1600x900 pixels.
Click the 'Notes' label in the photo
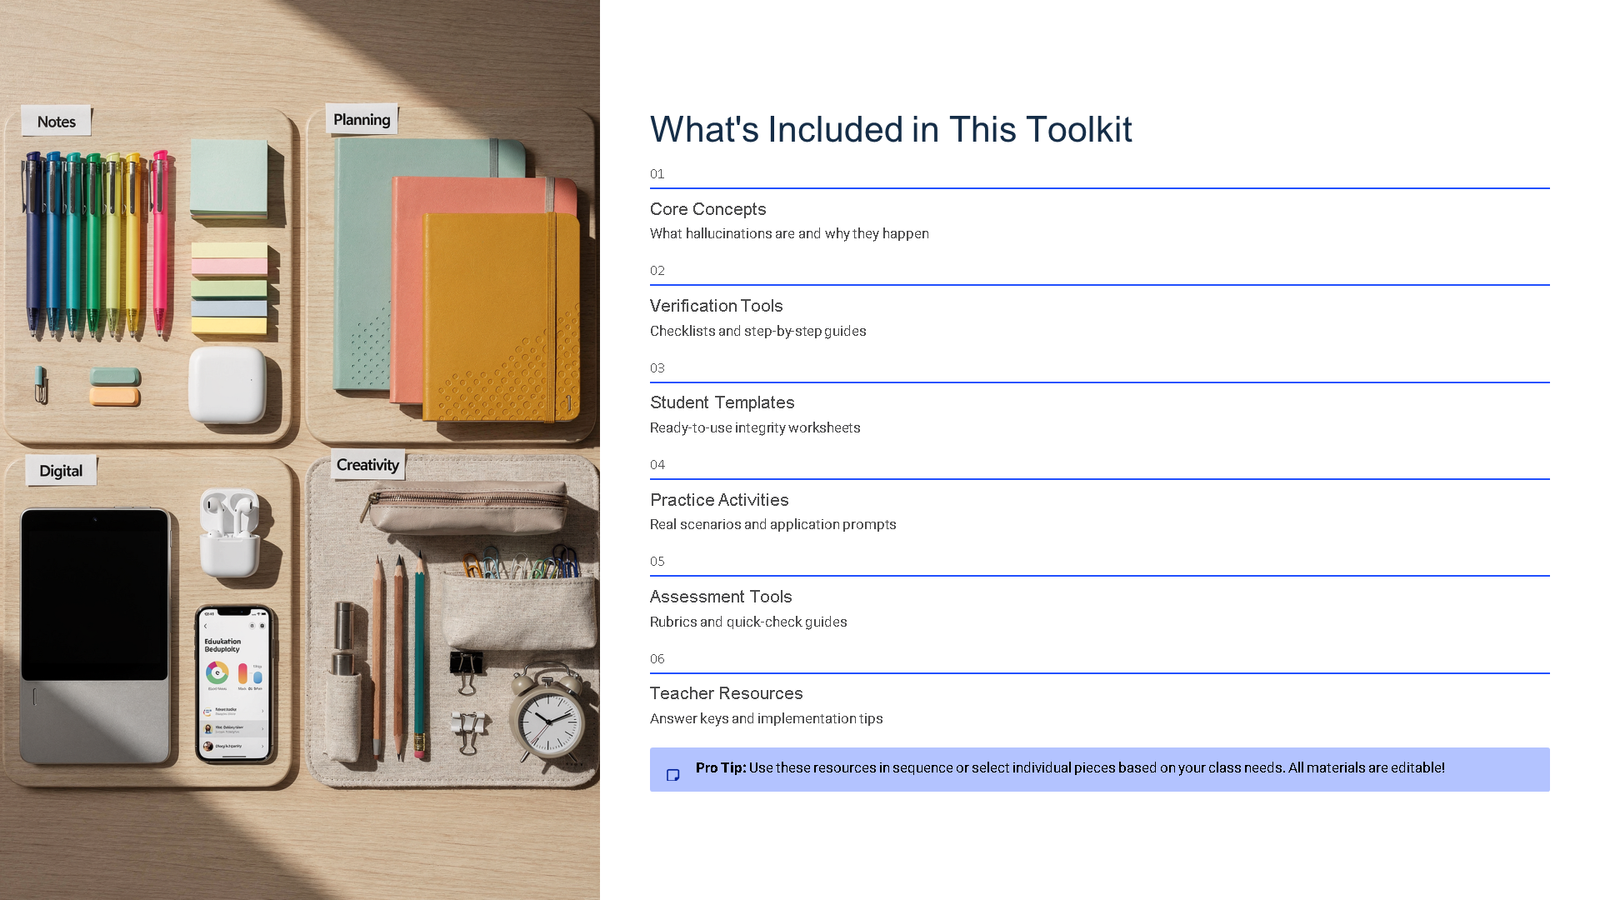[x=57, y=122]
